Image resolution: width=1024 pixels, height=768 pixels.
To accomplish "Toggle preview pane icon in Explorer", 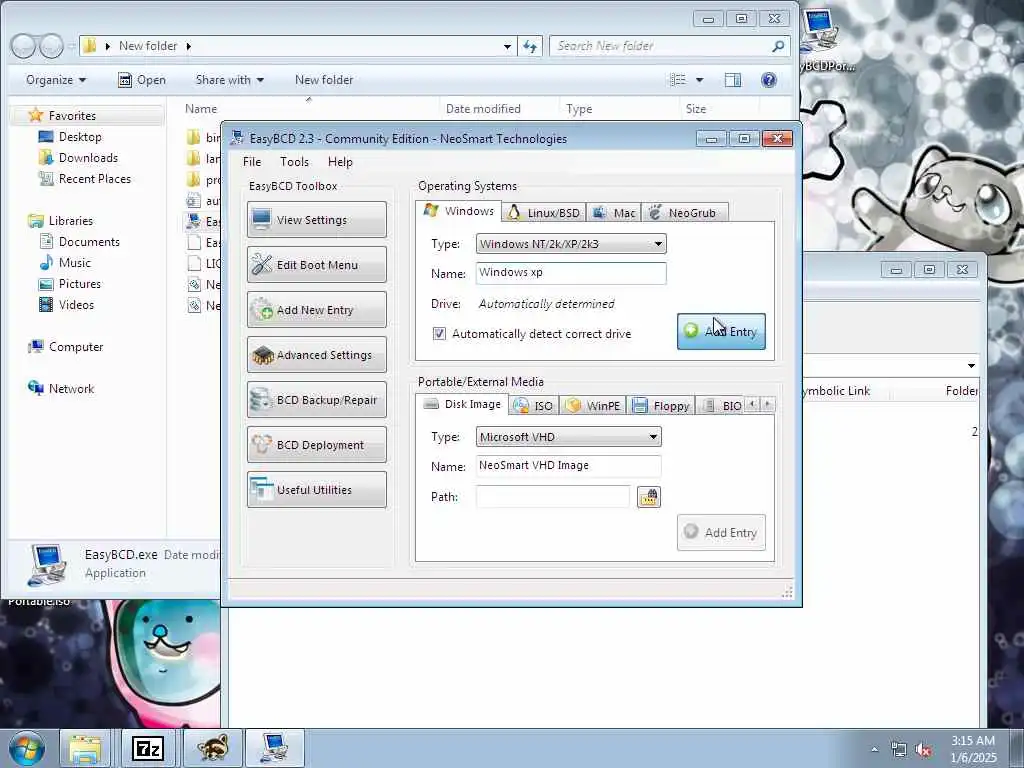I will pos(733,80).
